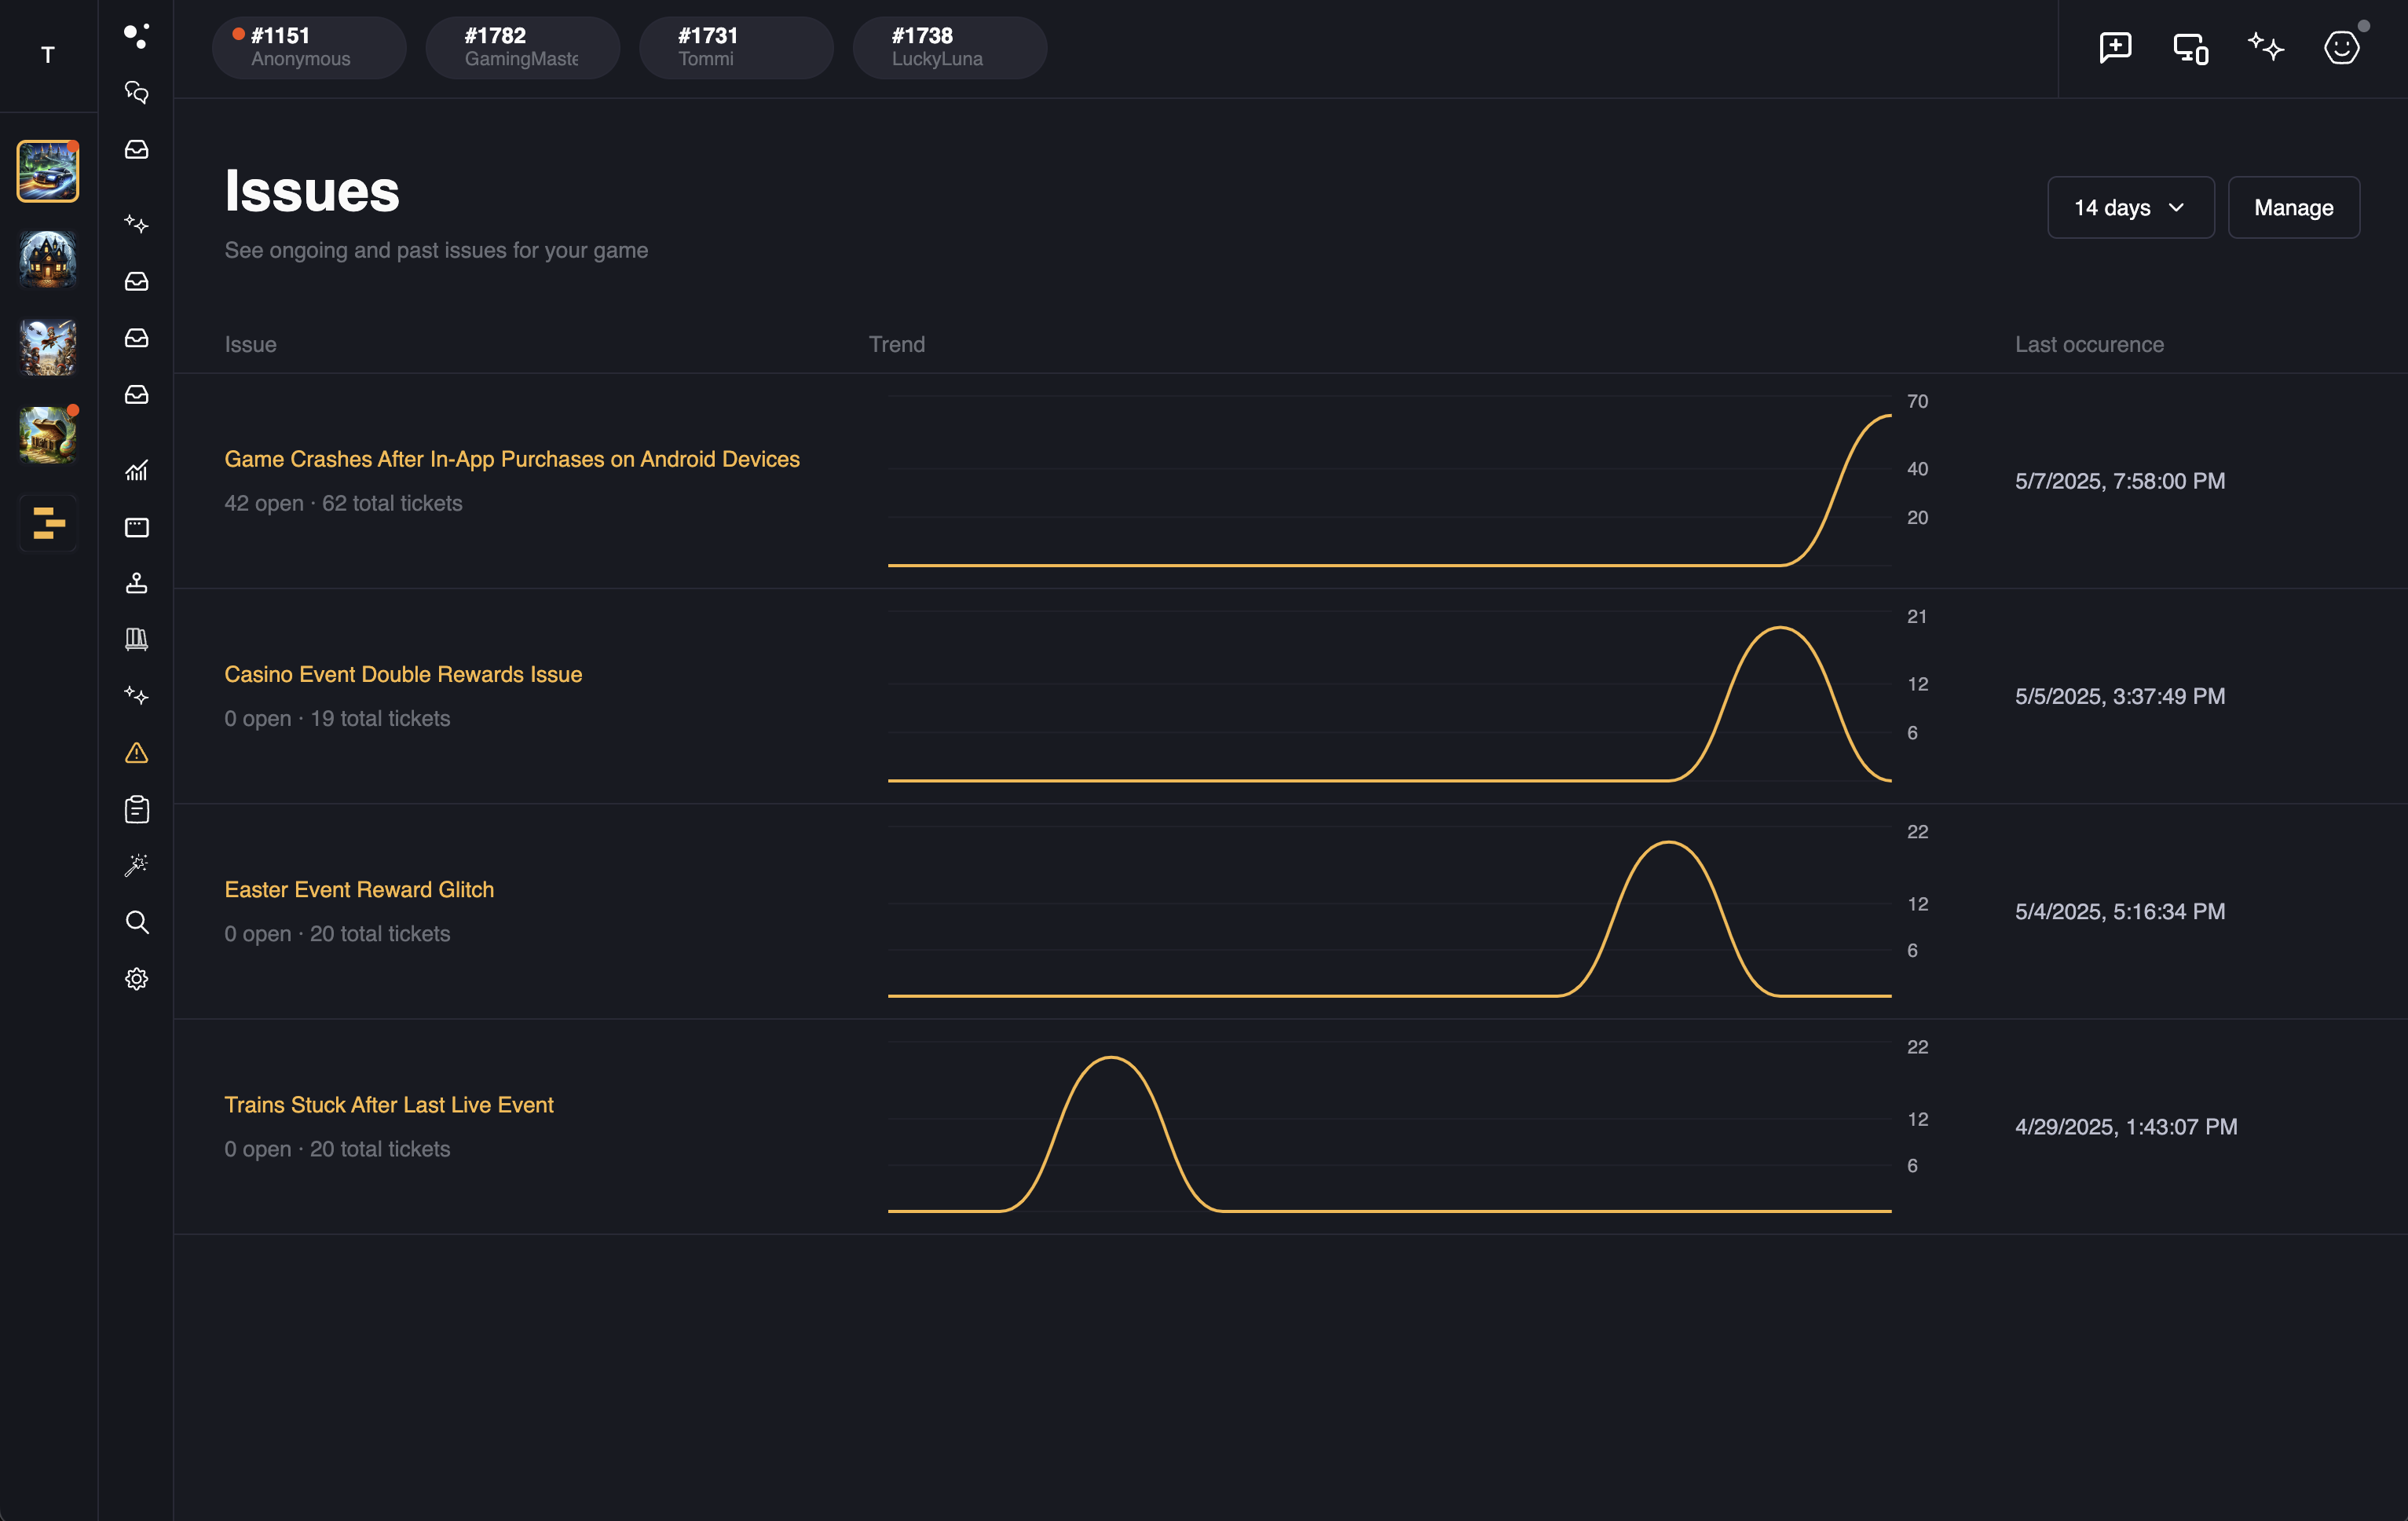Expand the 14 days time range dropdown

tap(2130, 207)
